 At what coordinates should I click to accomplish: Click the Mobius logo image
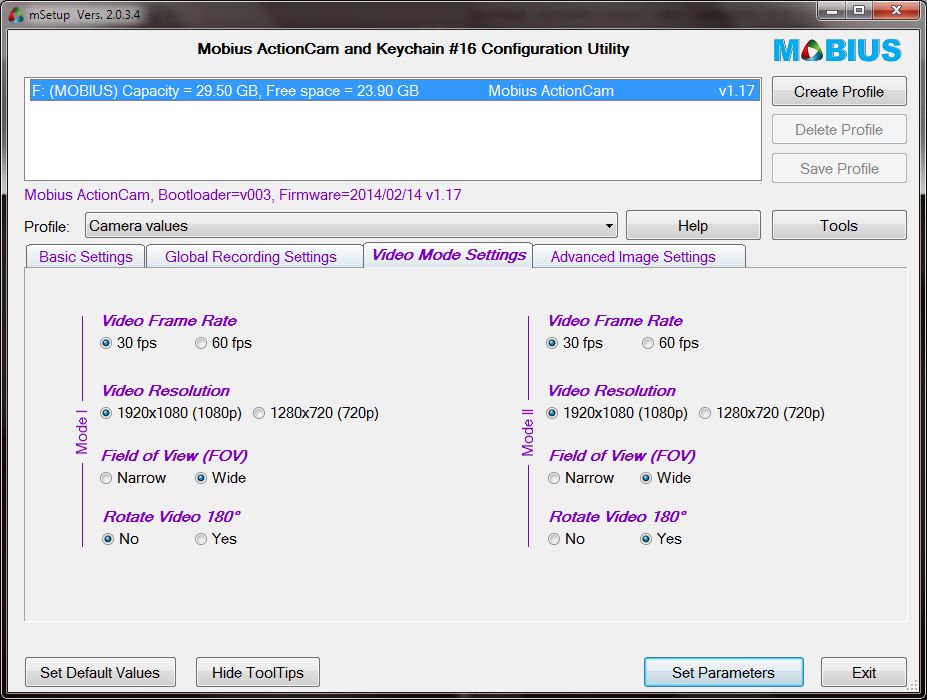click(x=837, y=50)
